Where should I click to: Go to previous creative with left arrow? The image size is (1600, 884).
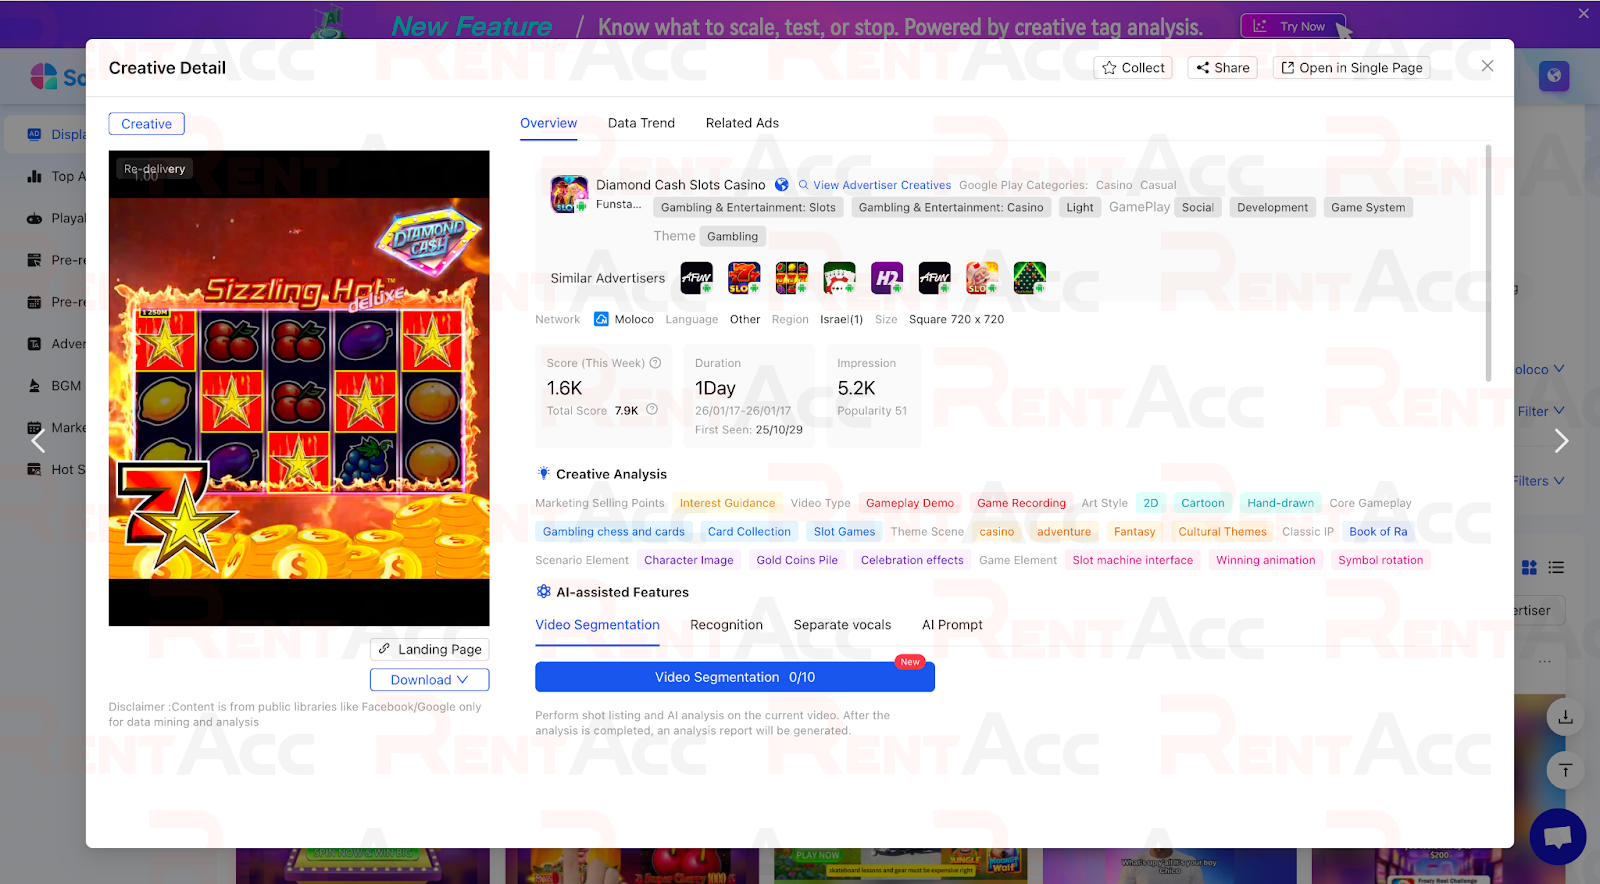pyautogui.click(x=38, y=441)
